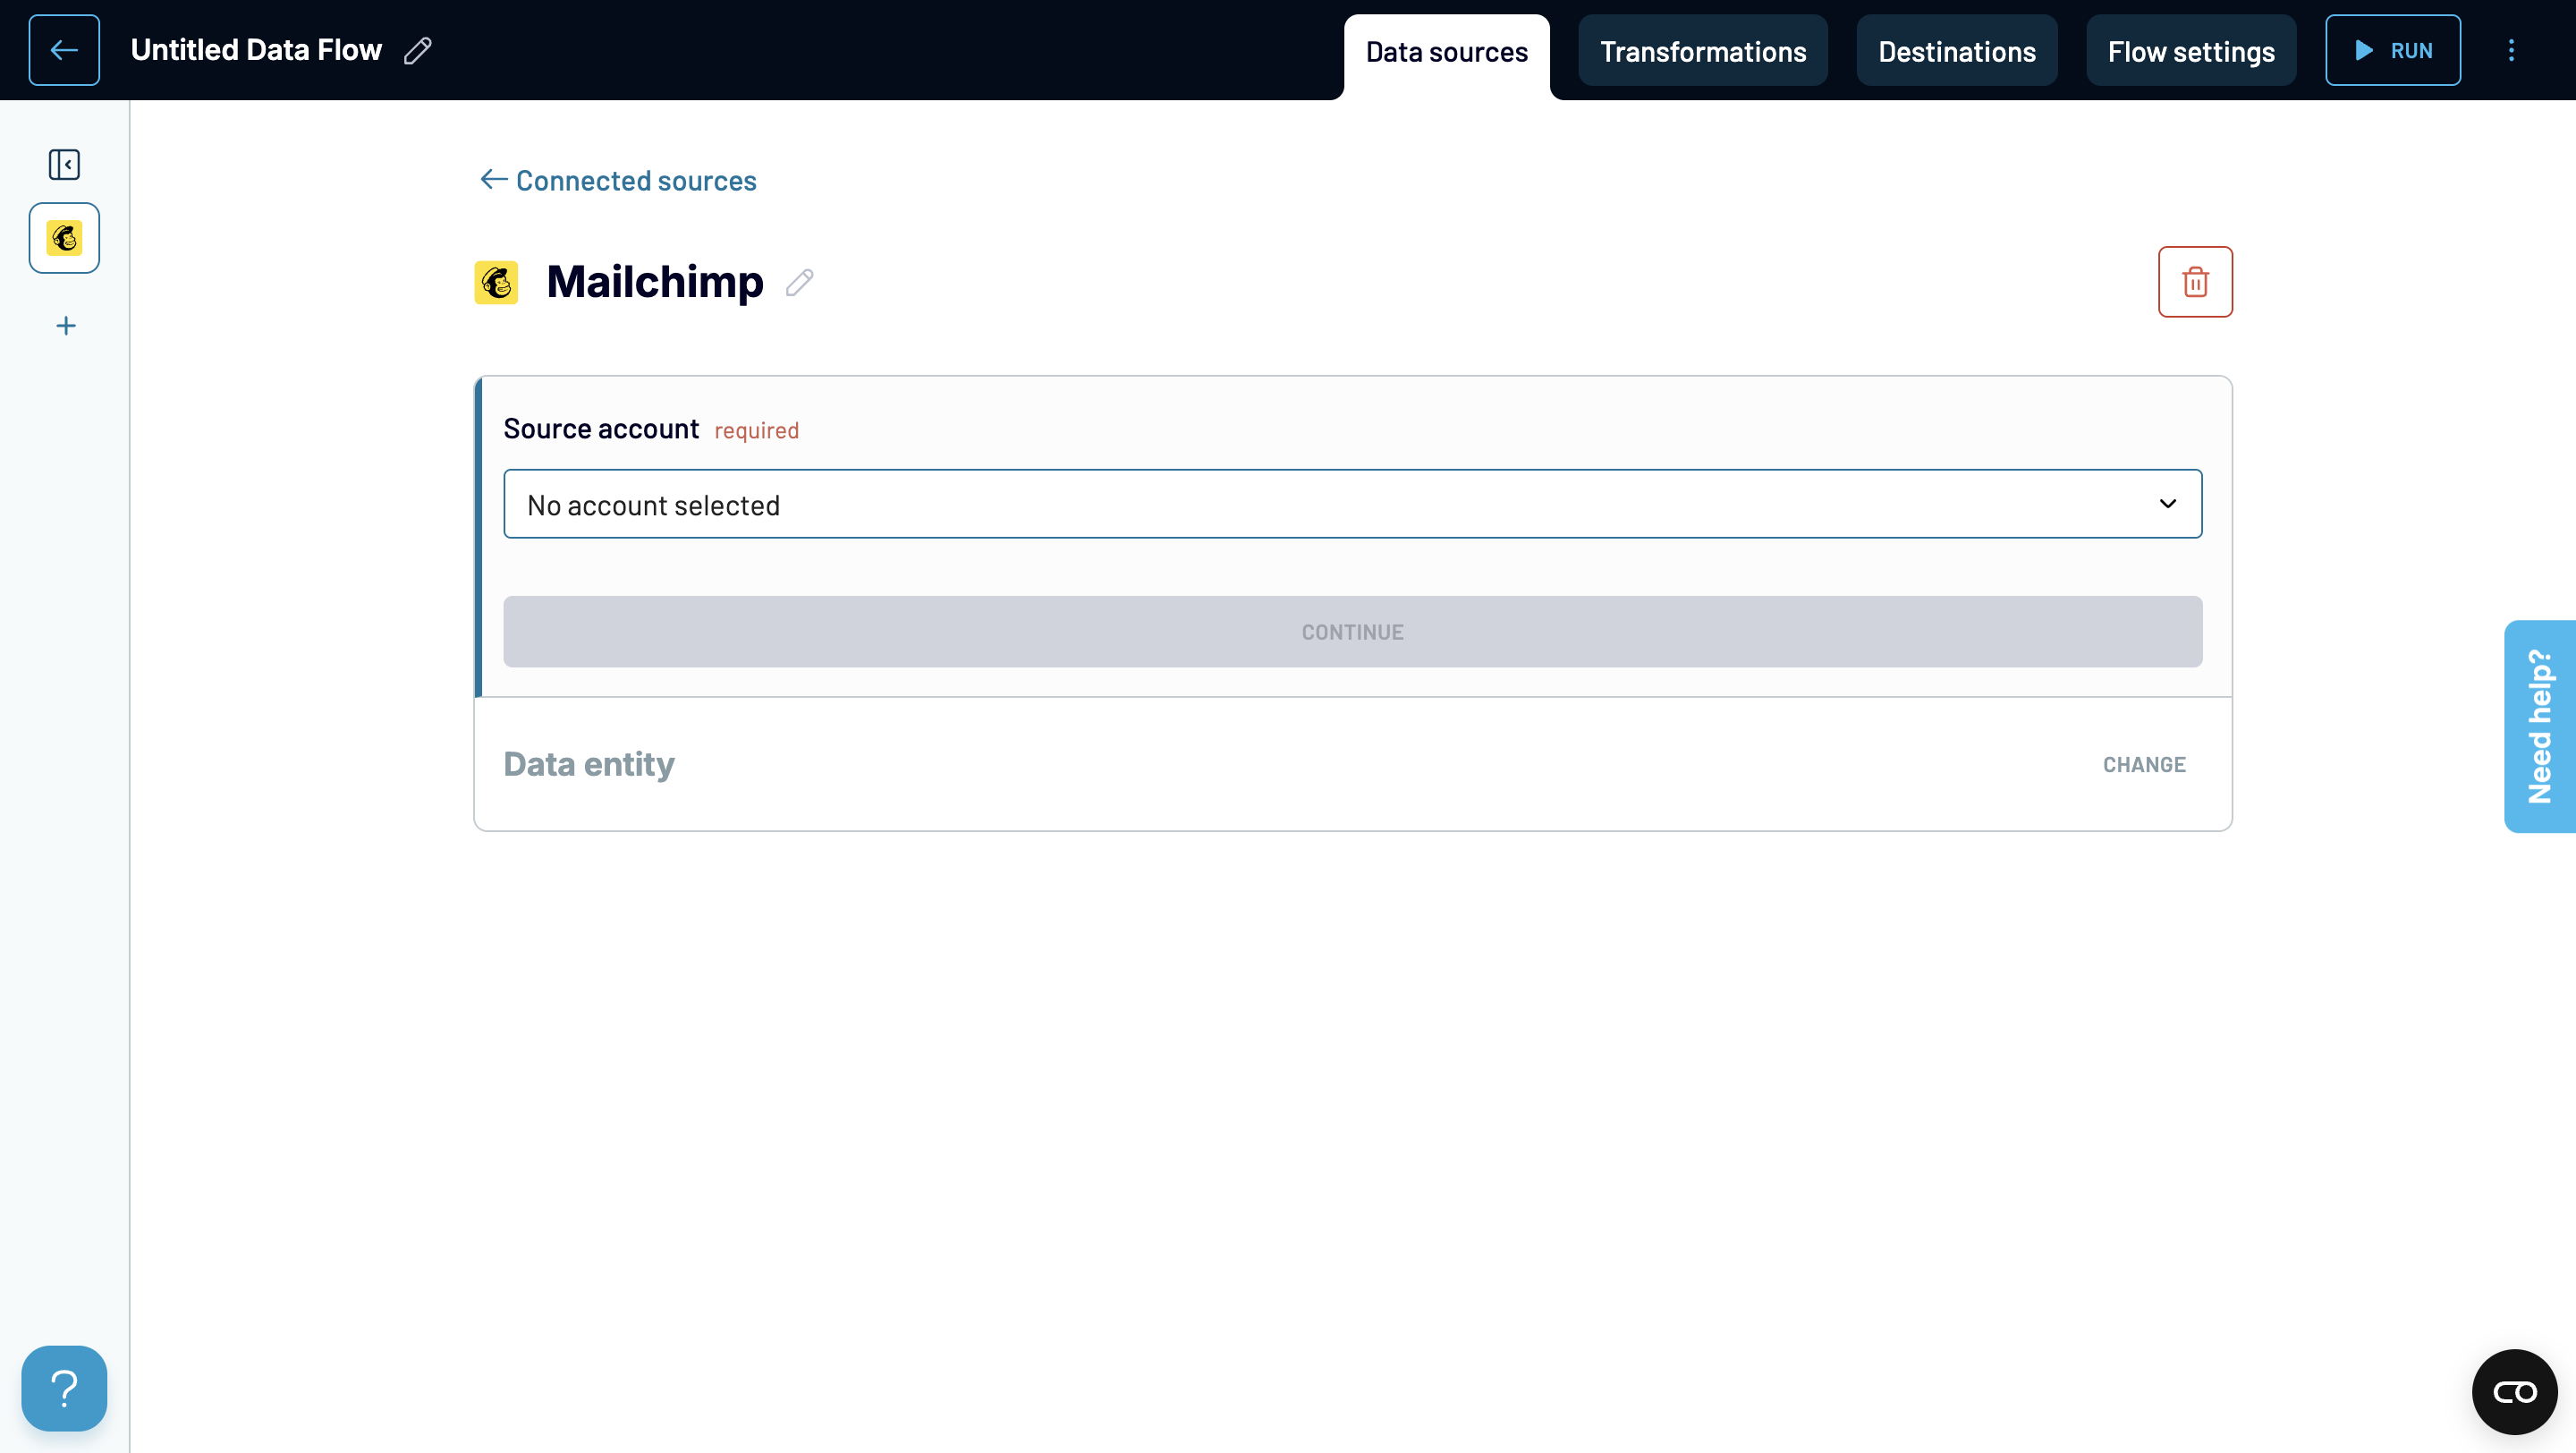The width and height of the screenshot is (2576, 1453).
Task: Run the data flow
Action: click(x=2392, y=50)
